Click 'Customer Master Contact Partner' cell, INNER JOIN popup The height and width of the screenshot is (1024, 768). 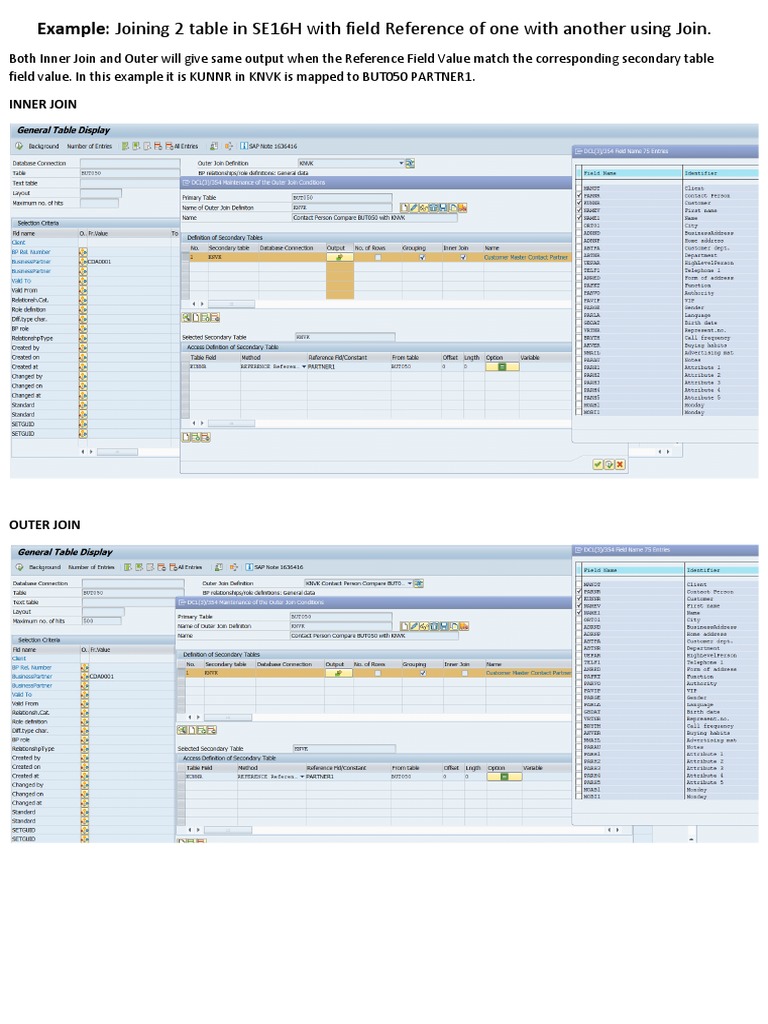tap(526, 257)
